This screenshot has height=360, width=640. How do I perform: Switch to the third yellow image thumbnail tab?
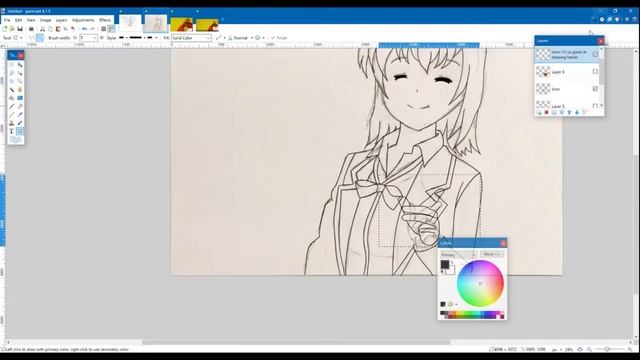pos(182,24)
